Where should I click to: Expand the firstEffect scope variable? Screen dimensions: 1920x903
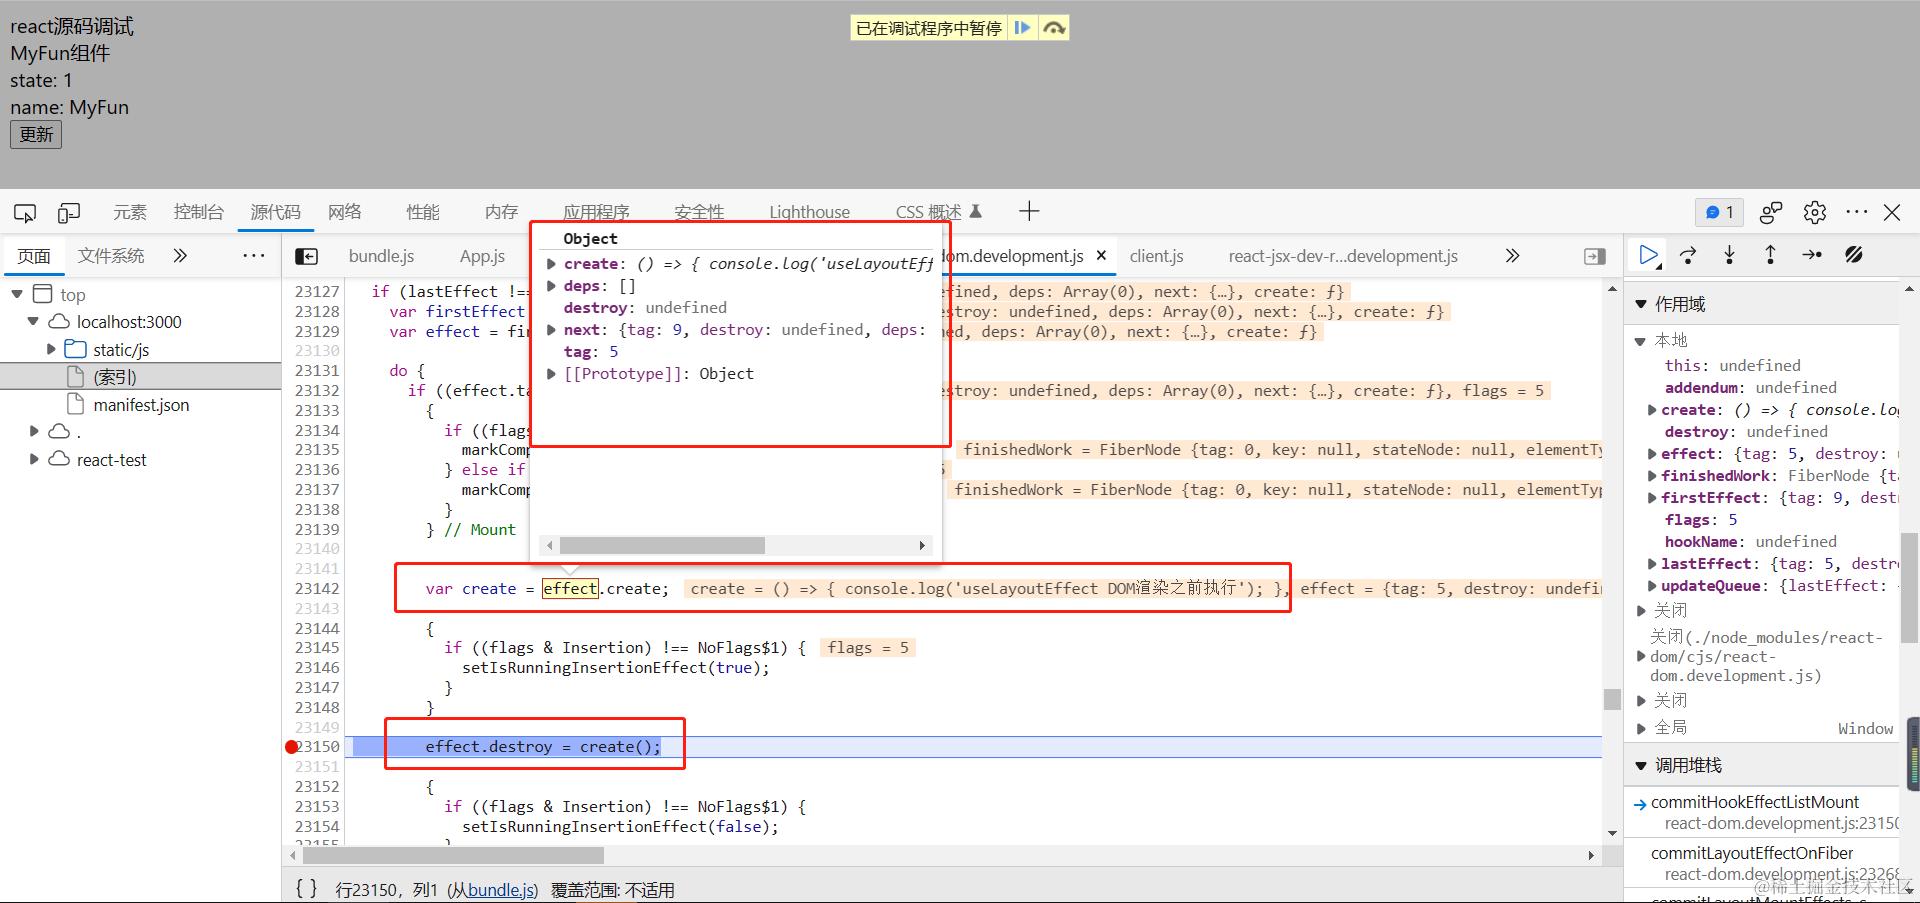click(1652, 498)
